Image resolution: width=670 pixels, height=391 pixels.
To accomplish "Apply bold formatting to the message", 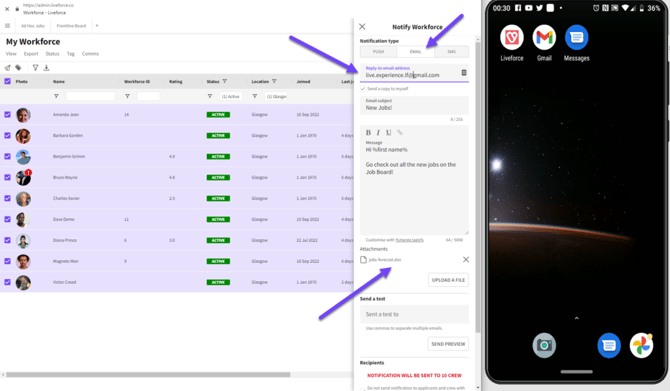I will pyautogui.click(x=368, y=132).
